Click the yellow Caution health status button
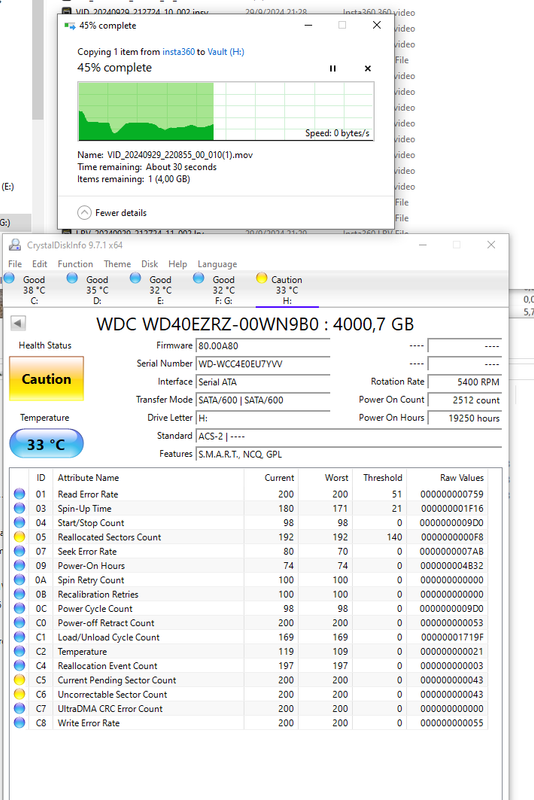This screenshot has height=800, width=534. (46, 379)
